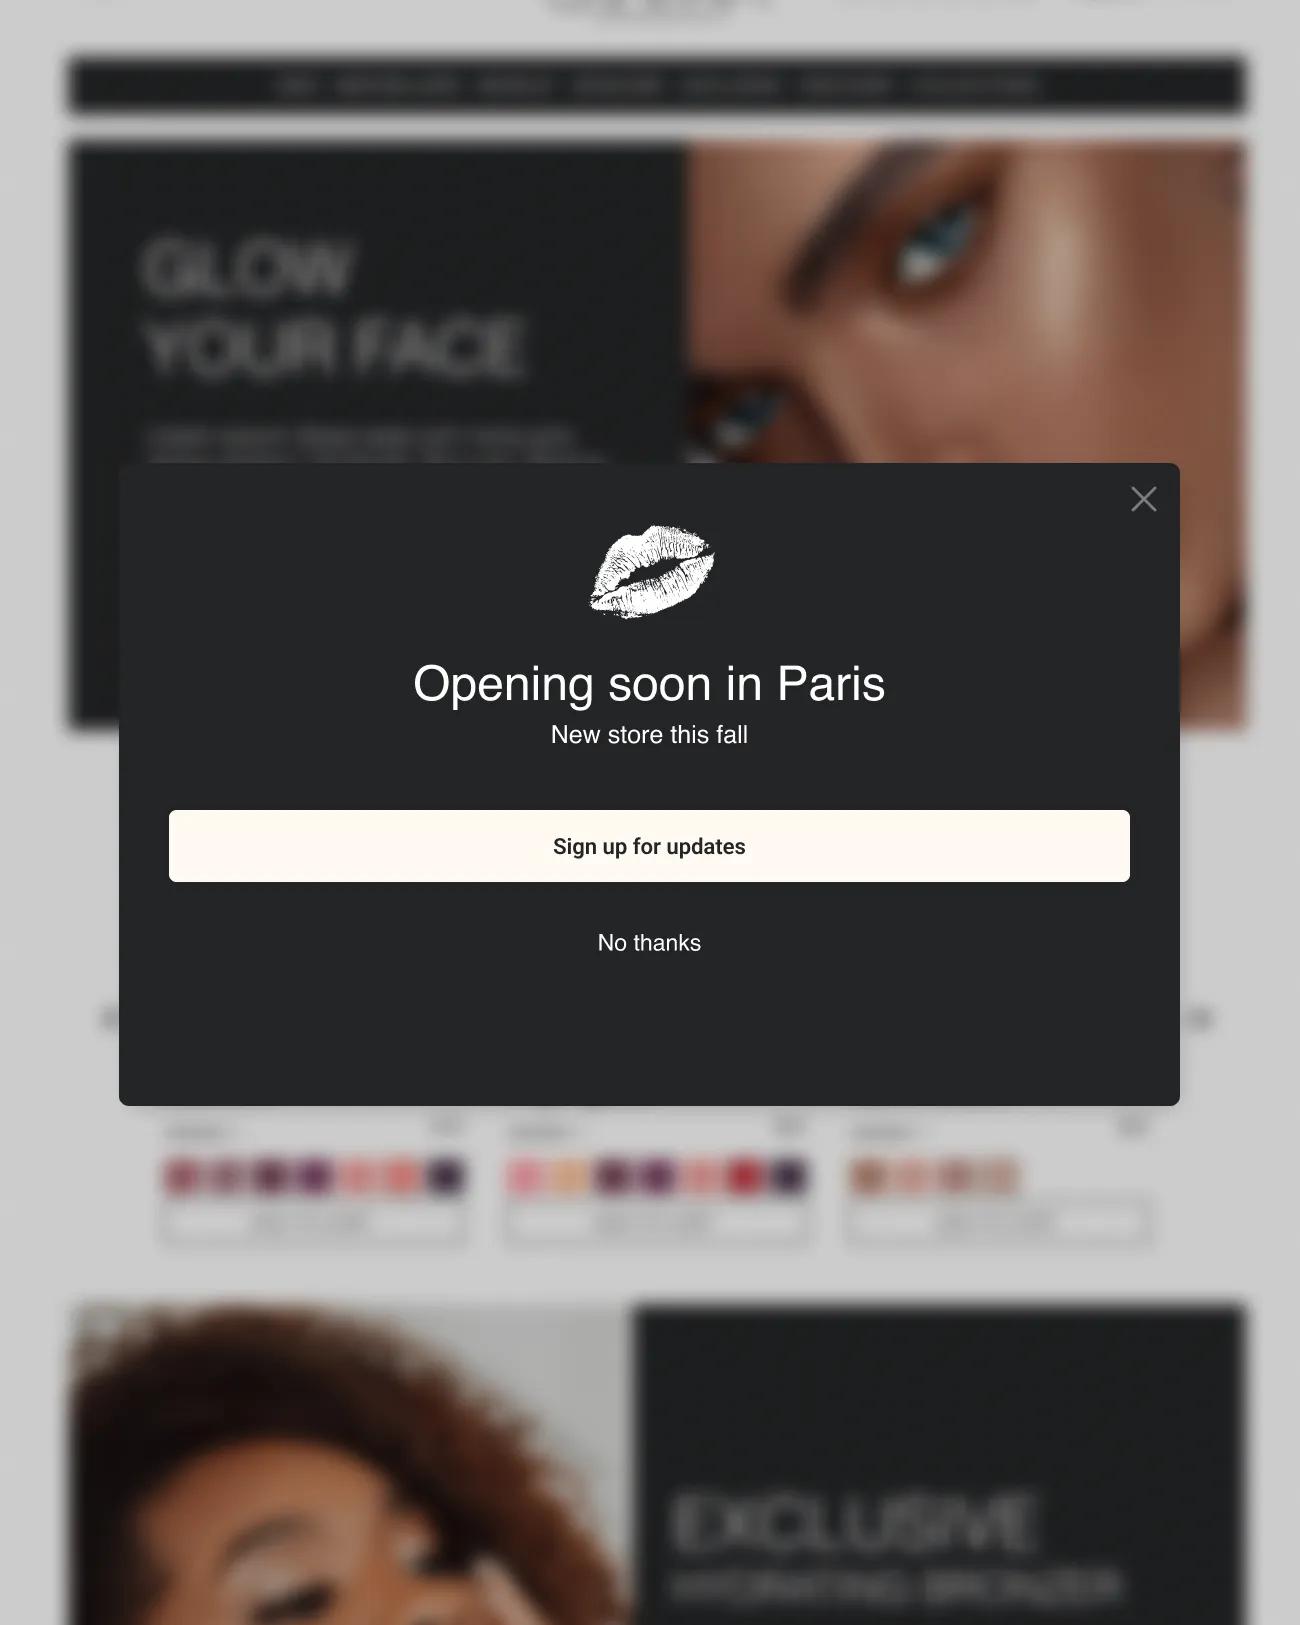Close the Paris store popup
This screenshot has height=1625, width=1300.
coord(1143,499)
